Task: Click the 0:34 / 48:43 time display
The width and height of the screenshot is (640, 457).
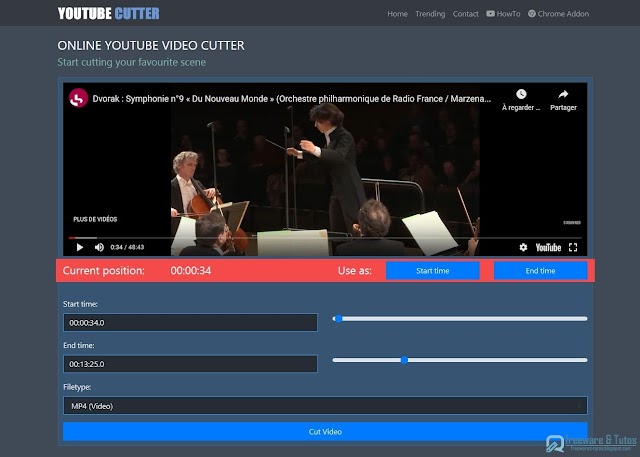Action: (x=127, y=247)
